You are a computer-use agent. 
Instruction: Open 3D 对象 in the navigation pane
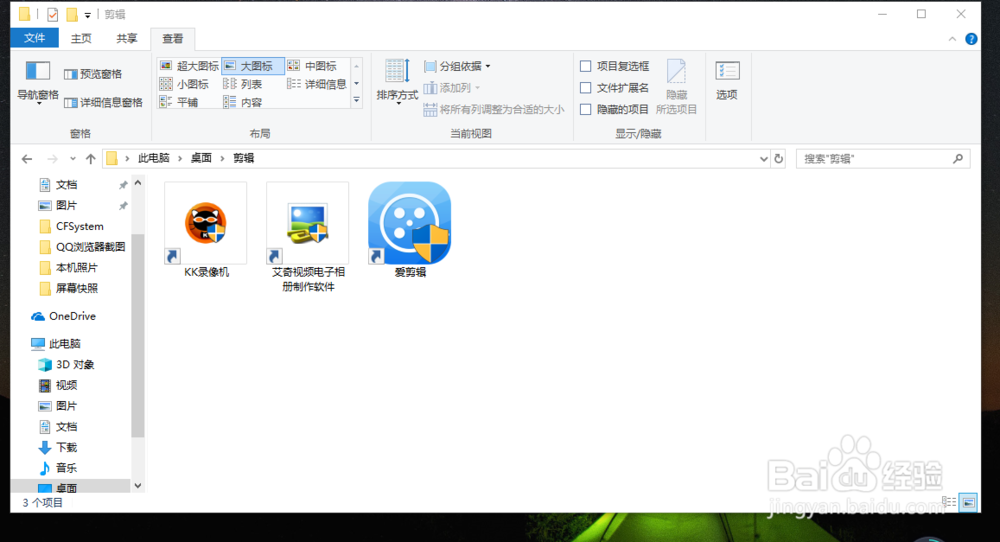[75, 365]
